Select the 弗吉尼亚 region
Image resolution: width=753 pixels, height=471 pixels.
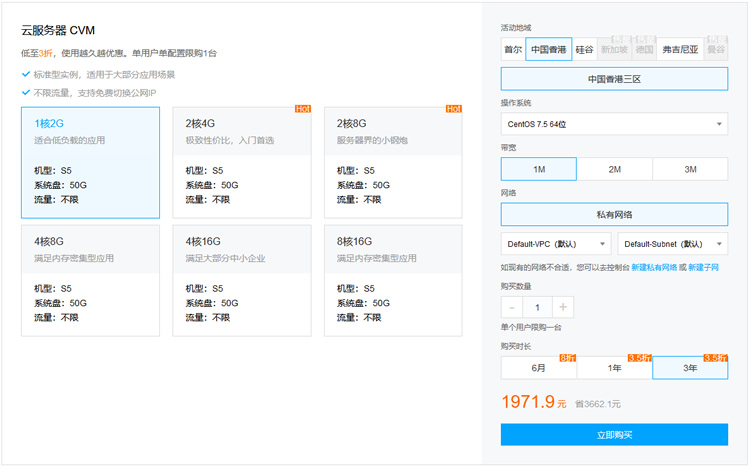pyautogui.click(x=680, y=49)
